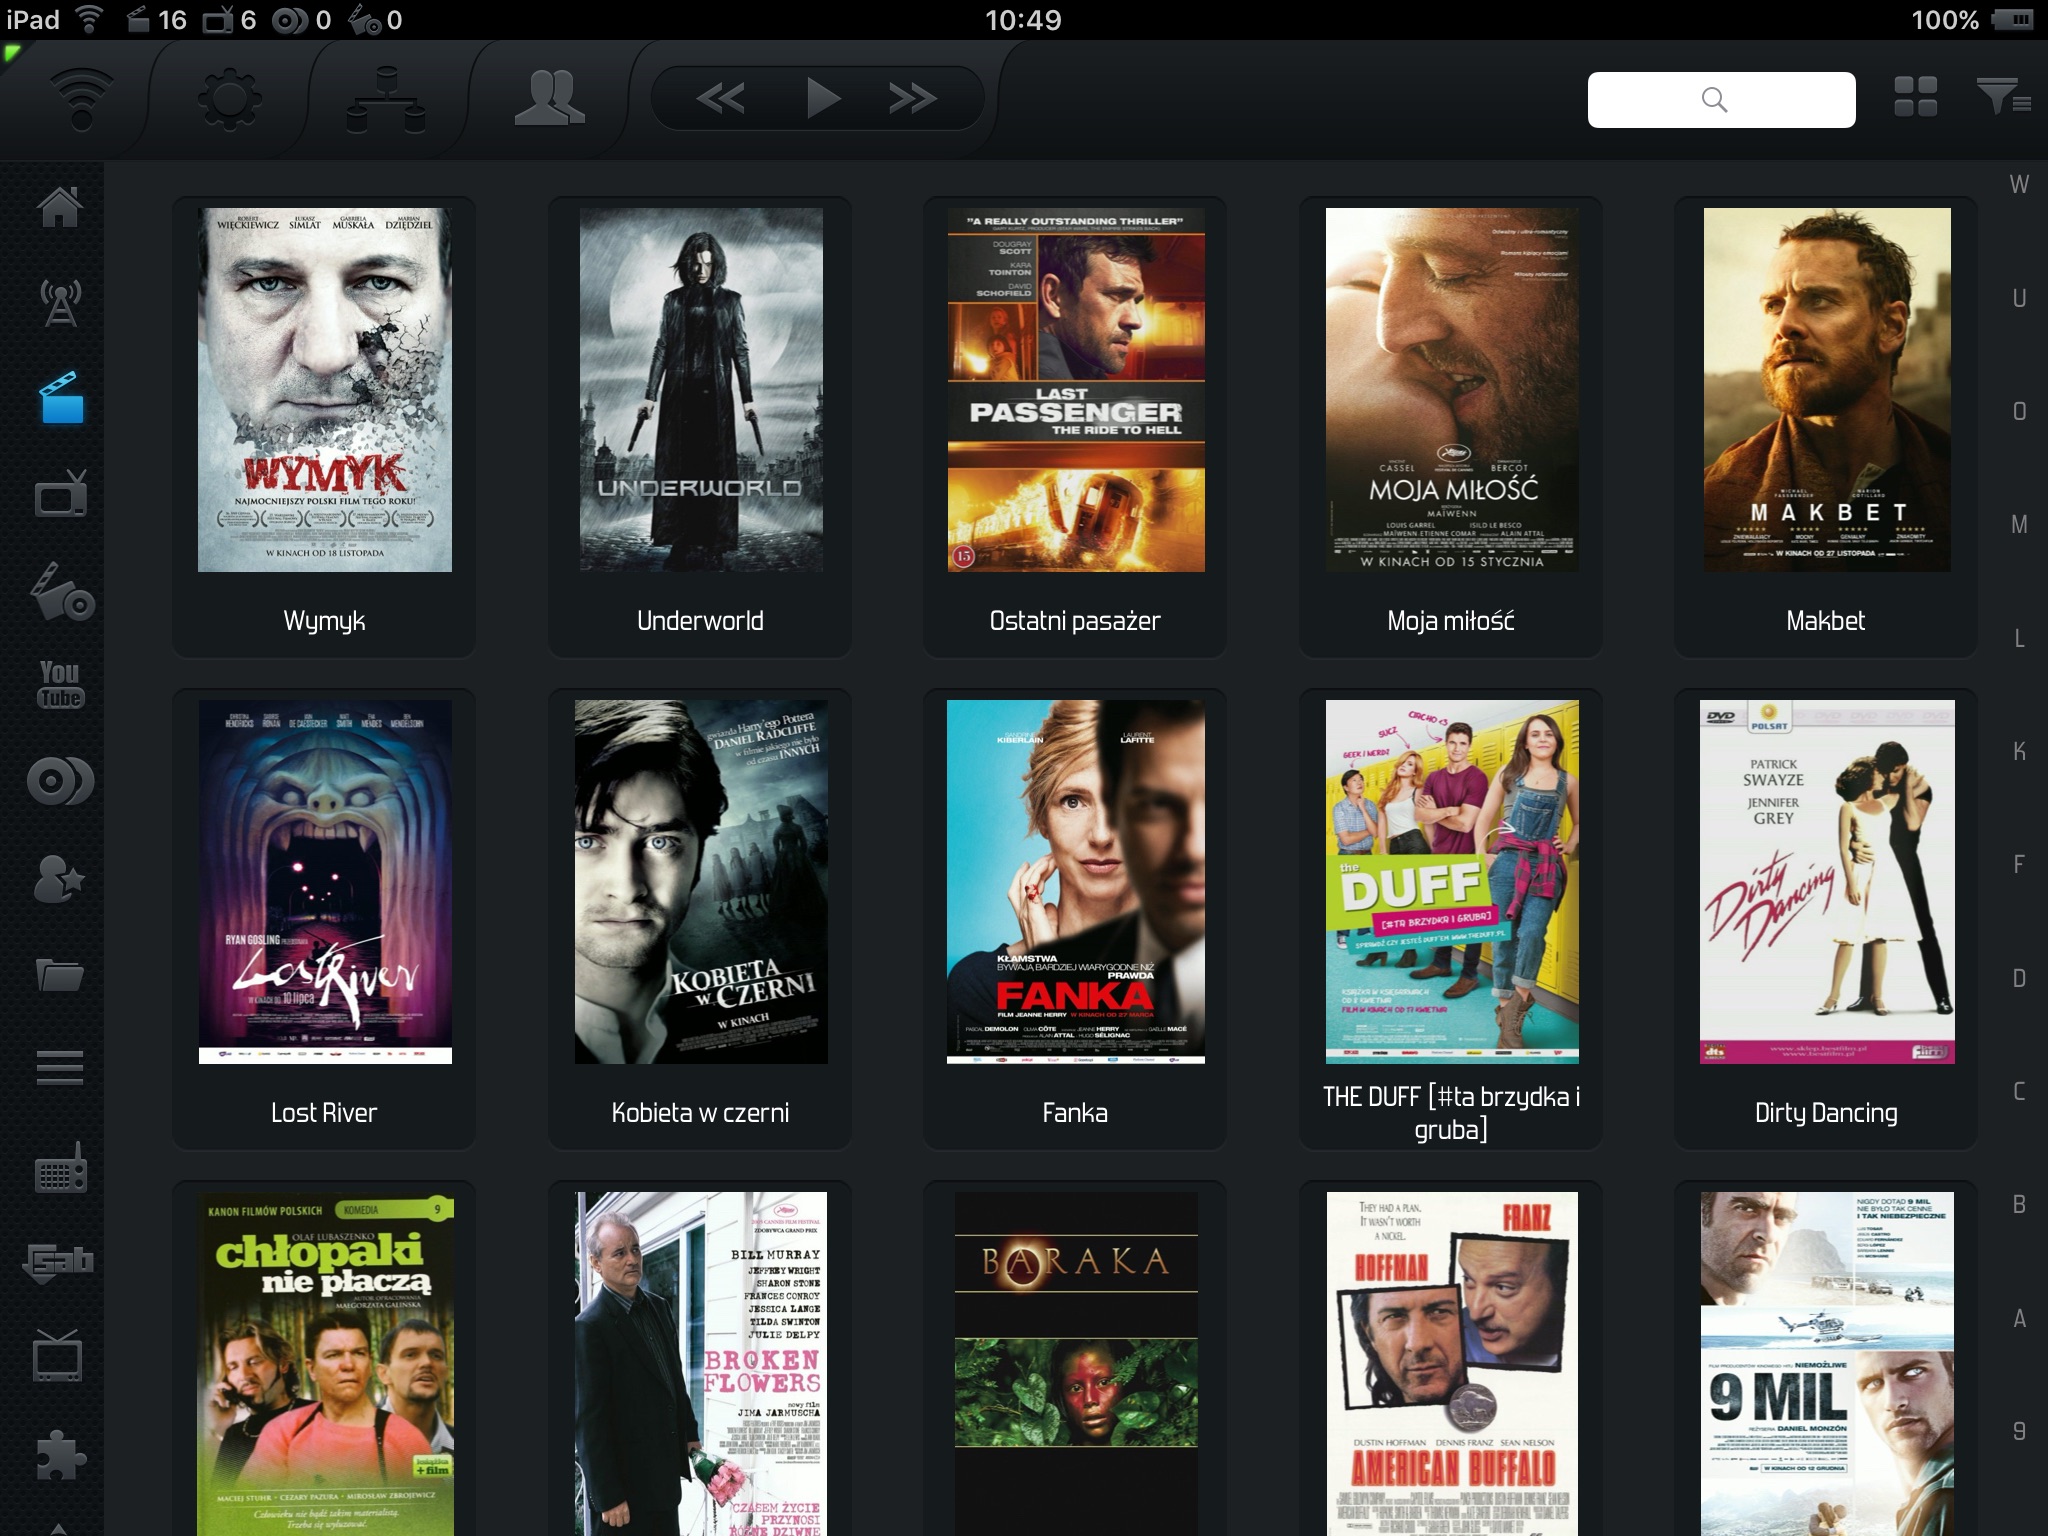Jump to letter M in index
This screenshot has height=1536, width=2048.
tap(2019, 525)
